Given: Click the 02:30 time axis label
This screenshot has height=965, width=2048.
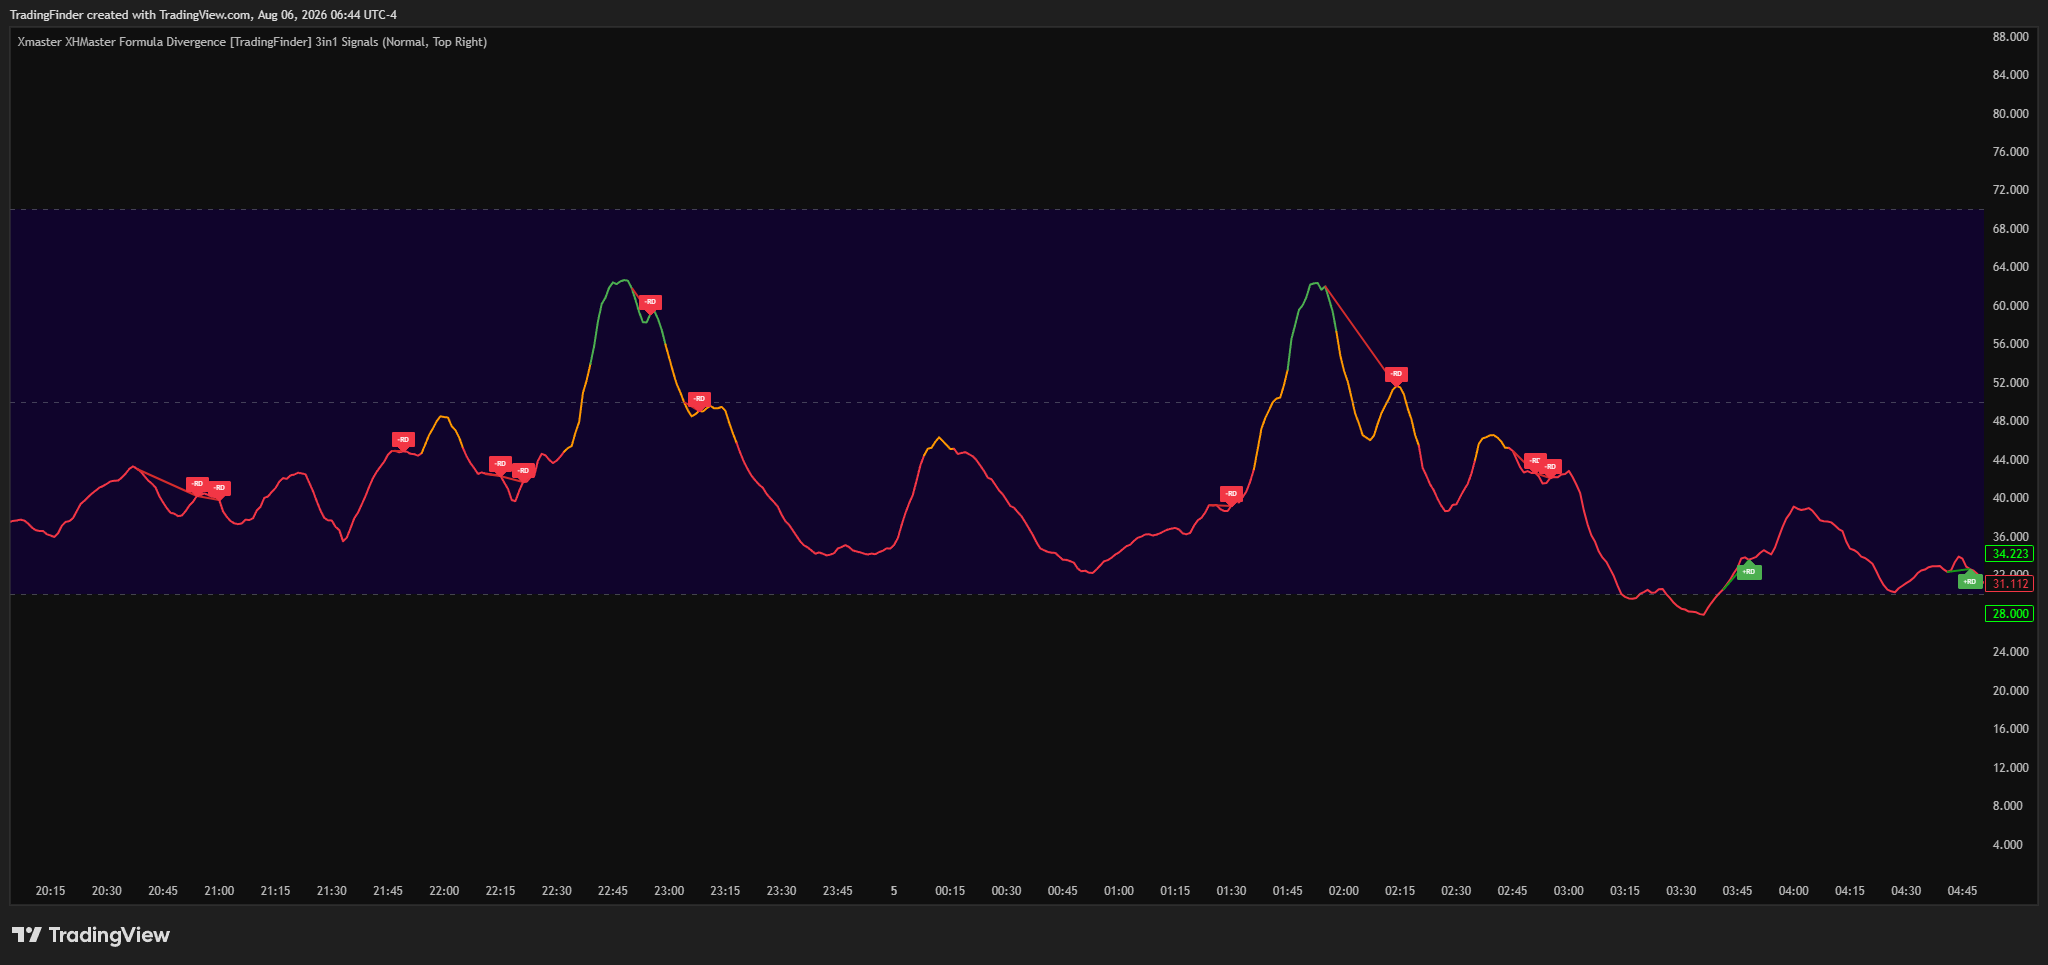Looking at the screenshot, I should pos(1456,891).
